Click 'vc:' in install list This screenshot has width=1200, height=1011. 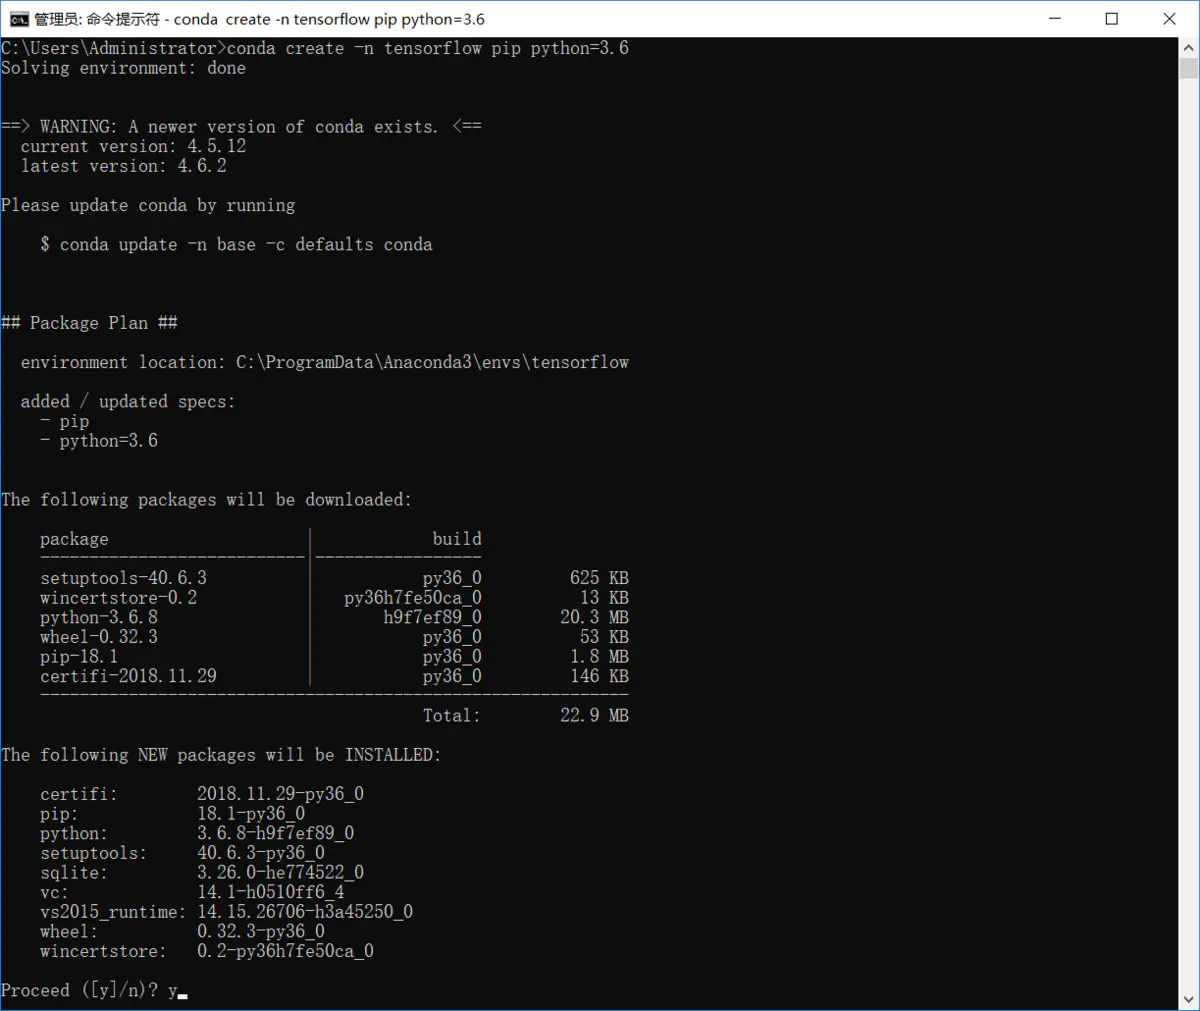coord(55,892)
